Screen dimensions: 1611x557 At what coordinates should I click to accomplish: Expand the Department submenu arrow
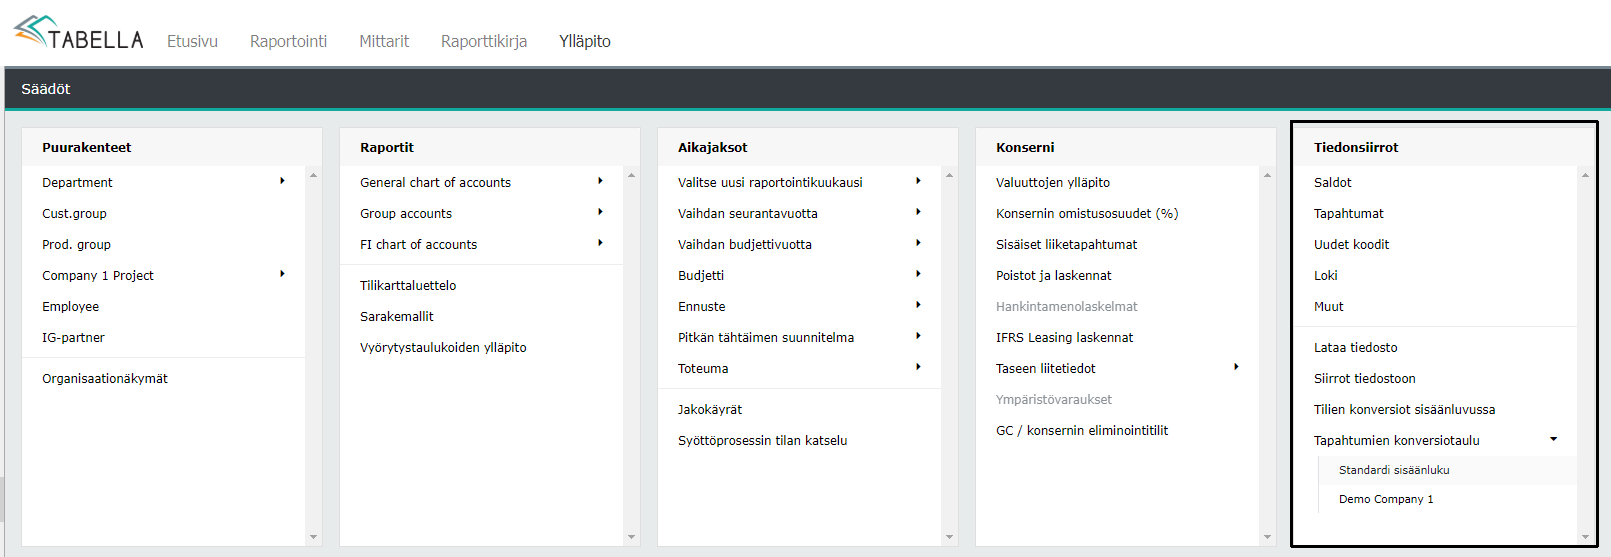282,181
